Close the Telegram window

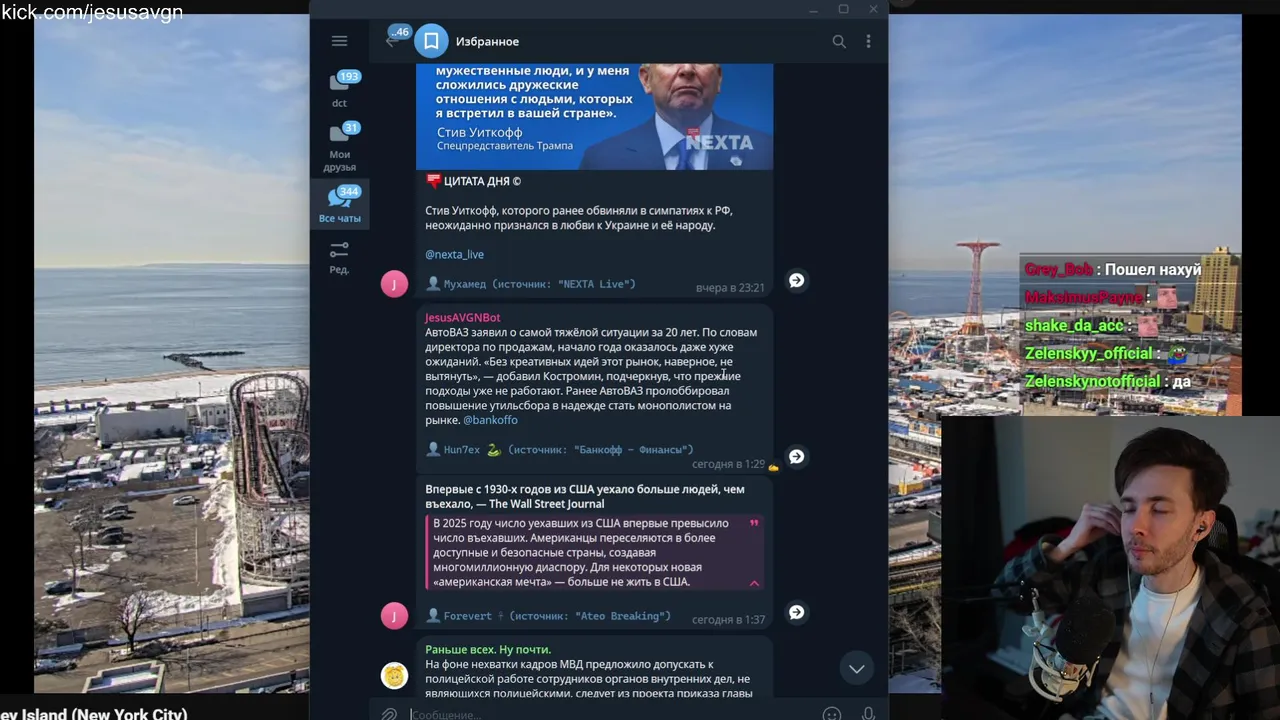(873, 9)
